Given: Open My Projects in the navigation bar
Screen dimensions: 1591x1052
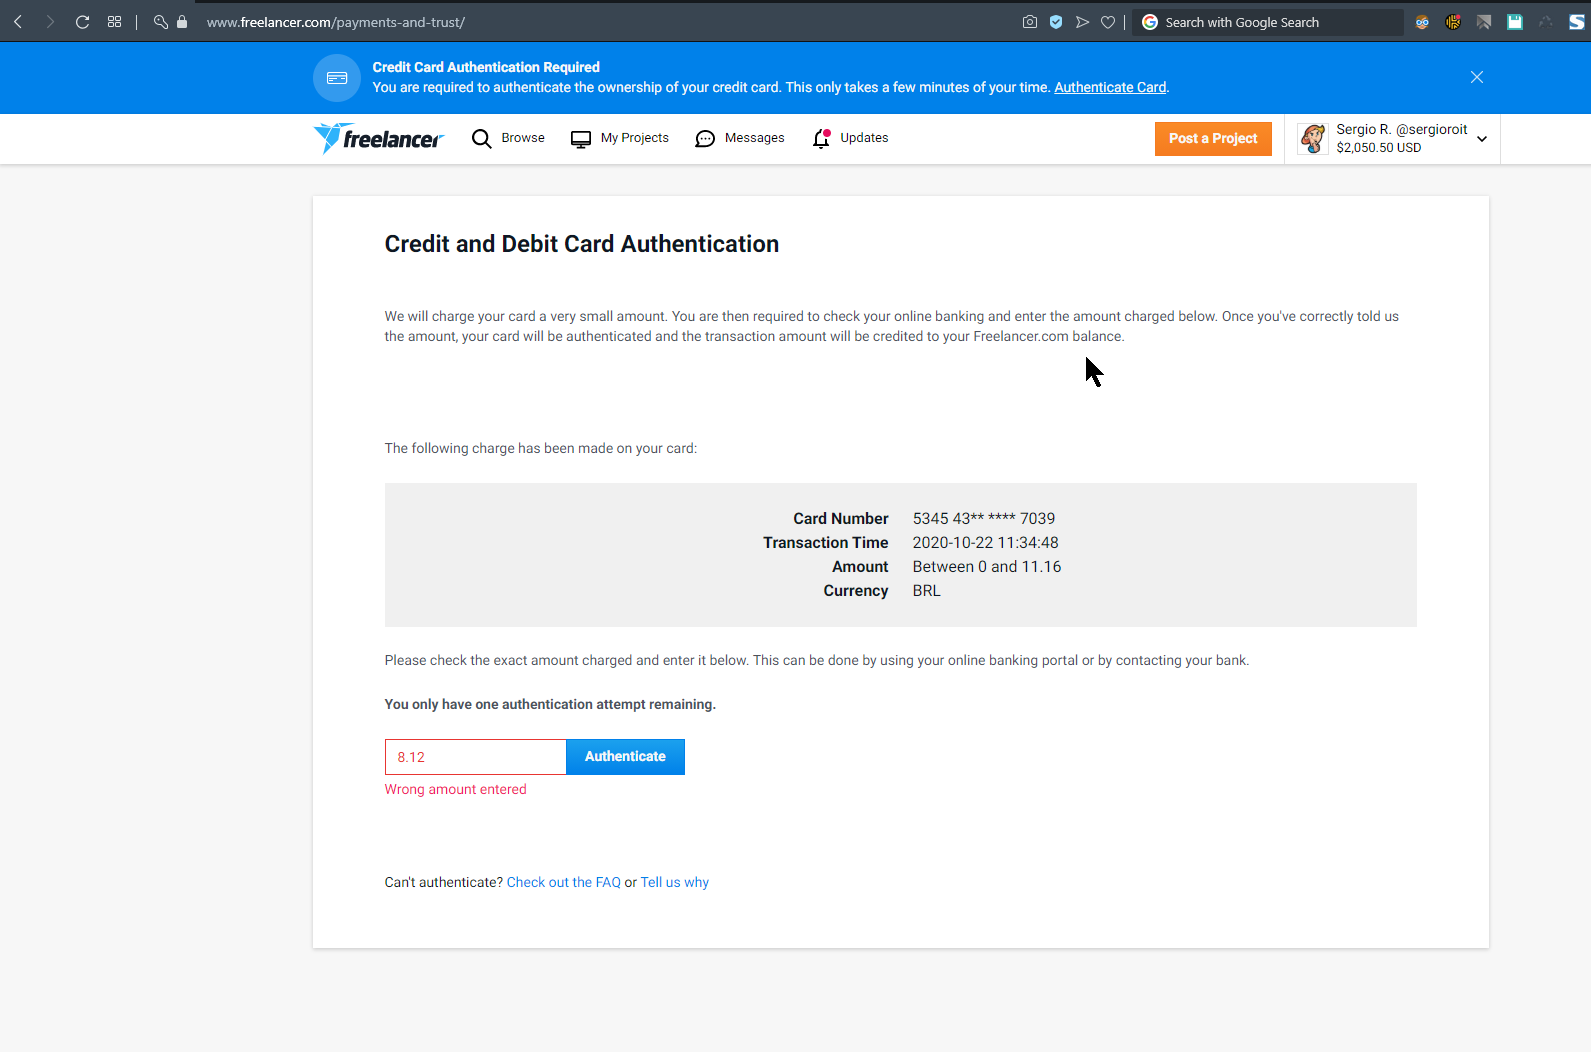Looking at the screenshot, I should click(x=620, y=138).
